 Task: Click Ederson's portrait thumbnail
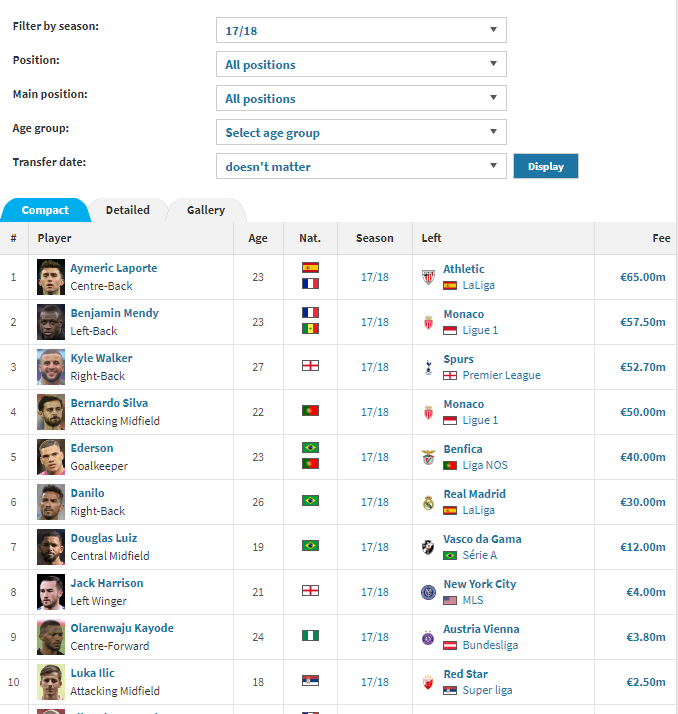pos(51,457)
